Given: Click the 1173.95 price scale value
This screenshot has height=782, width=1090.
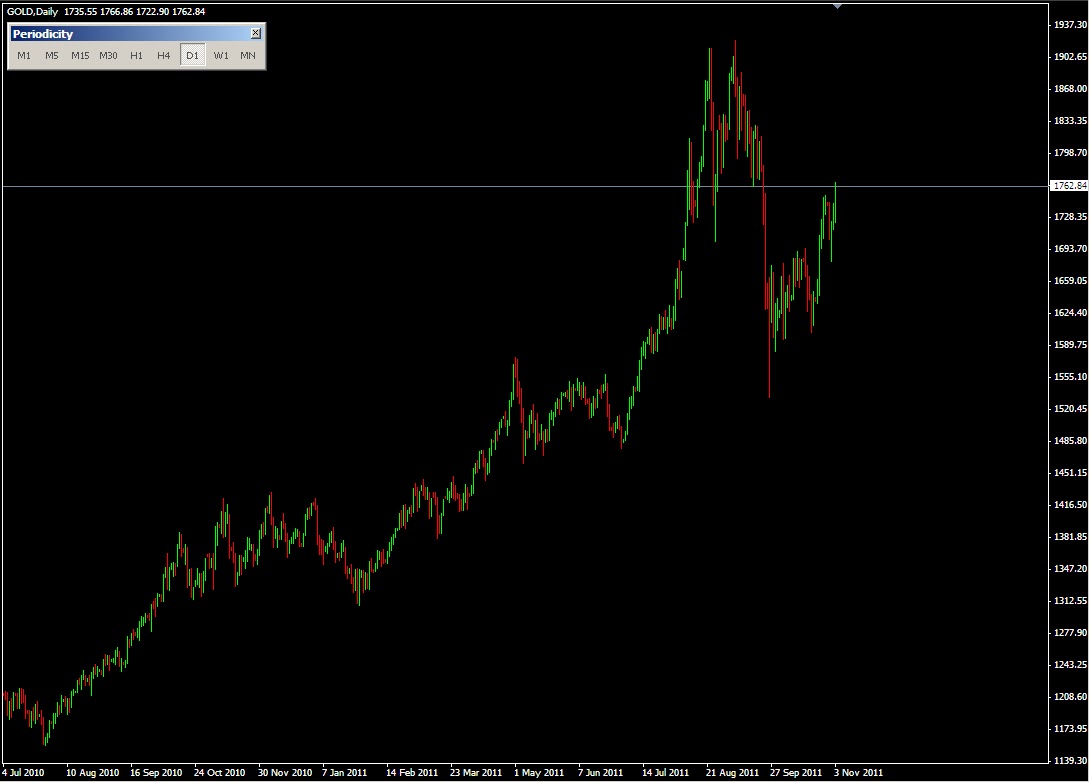Looking at the screenshot, I should point(1070,728).
